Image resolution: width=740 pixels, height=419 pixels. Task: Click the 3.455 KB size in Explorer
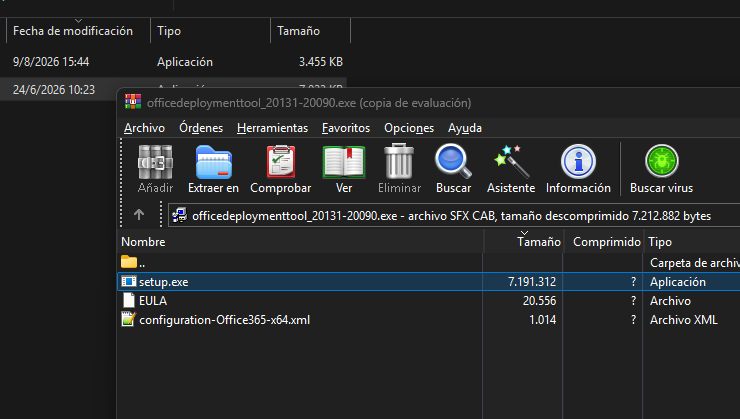click(321, 62)
